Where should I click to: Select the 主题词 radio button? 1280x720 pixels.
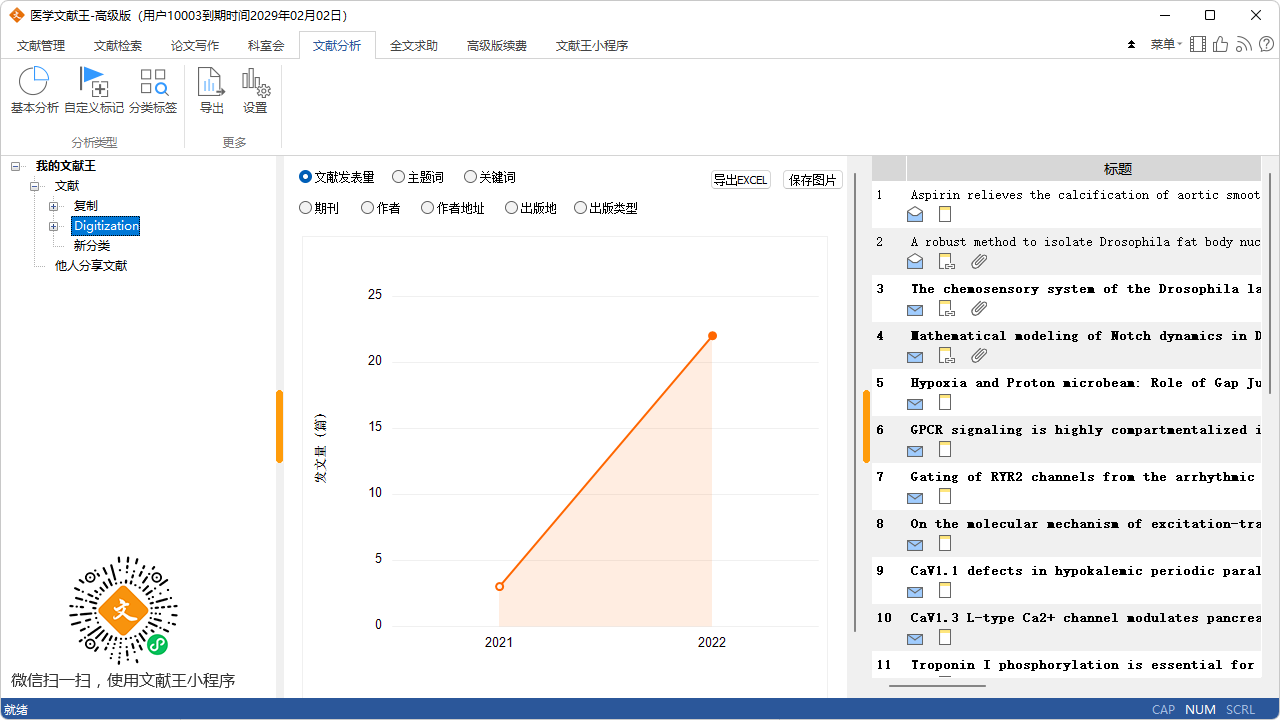(x=398, y=177)
